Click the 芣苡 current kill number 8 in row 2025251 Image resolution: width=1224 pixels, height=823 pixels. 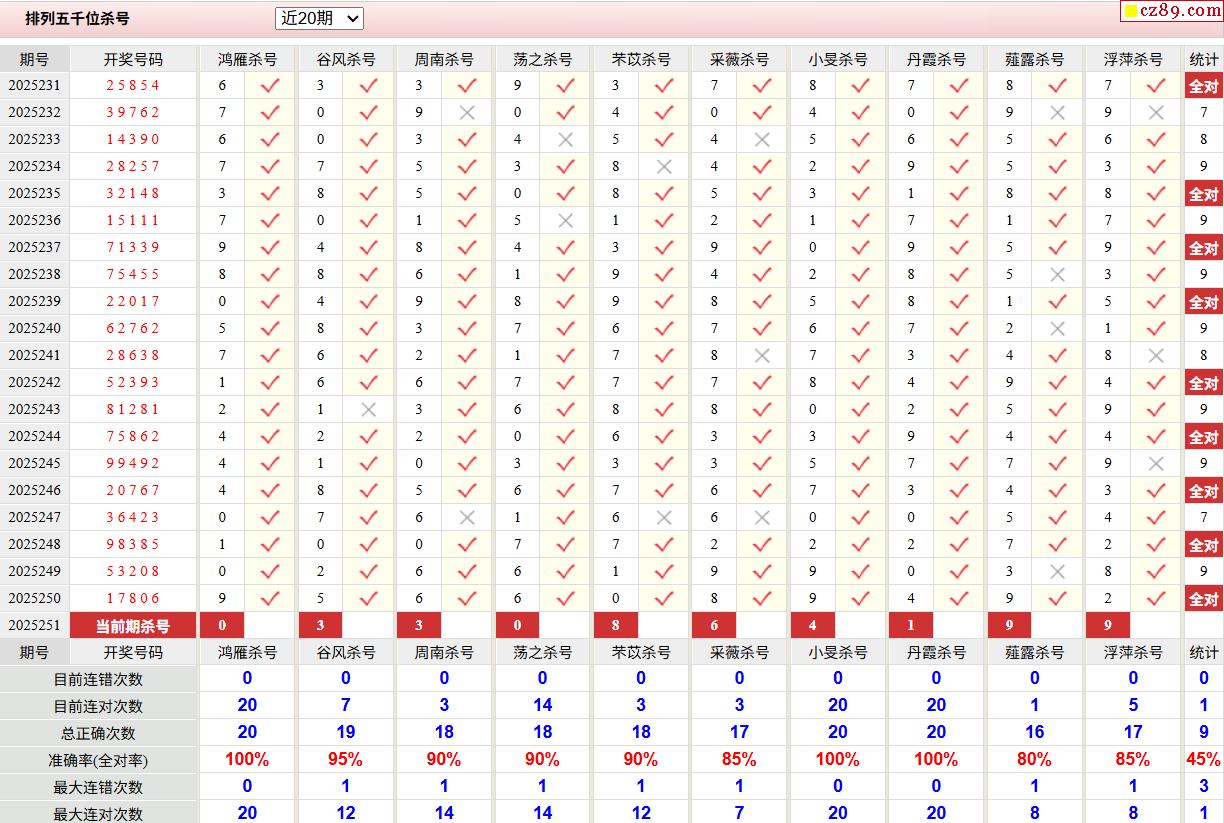pyautogui.click(x=616, y=626)
